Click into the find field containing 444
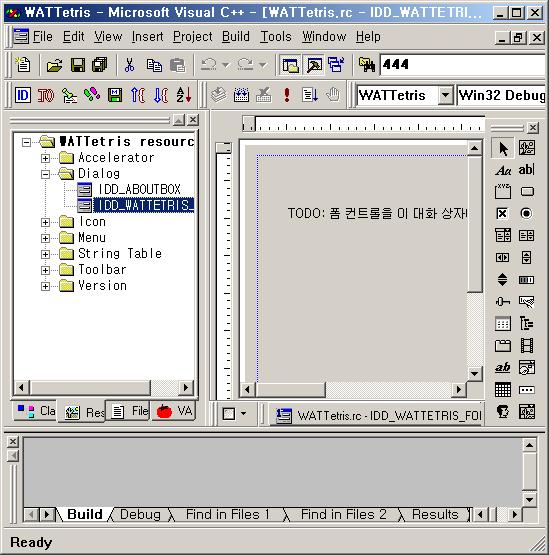The height and width of the screenshot is (555, 549). (462, 65)
